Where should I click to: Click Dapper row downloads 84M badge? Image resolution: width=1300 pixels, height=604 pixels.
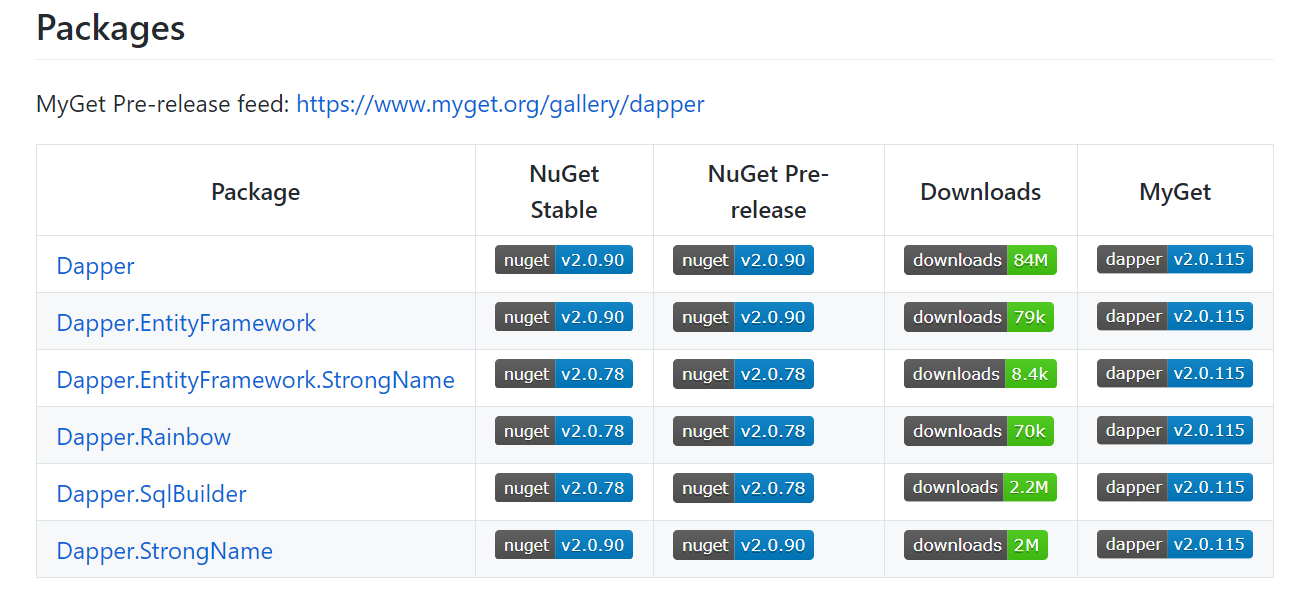tap(980, 260)
